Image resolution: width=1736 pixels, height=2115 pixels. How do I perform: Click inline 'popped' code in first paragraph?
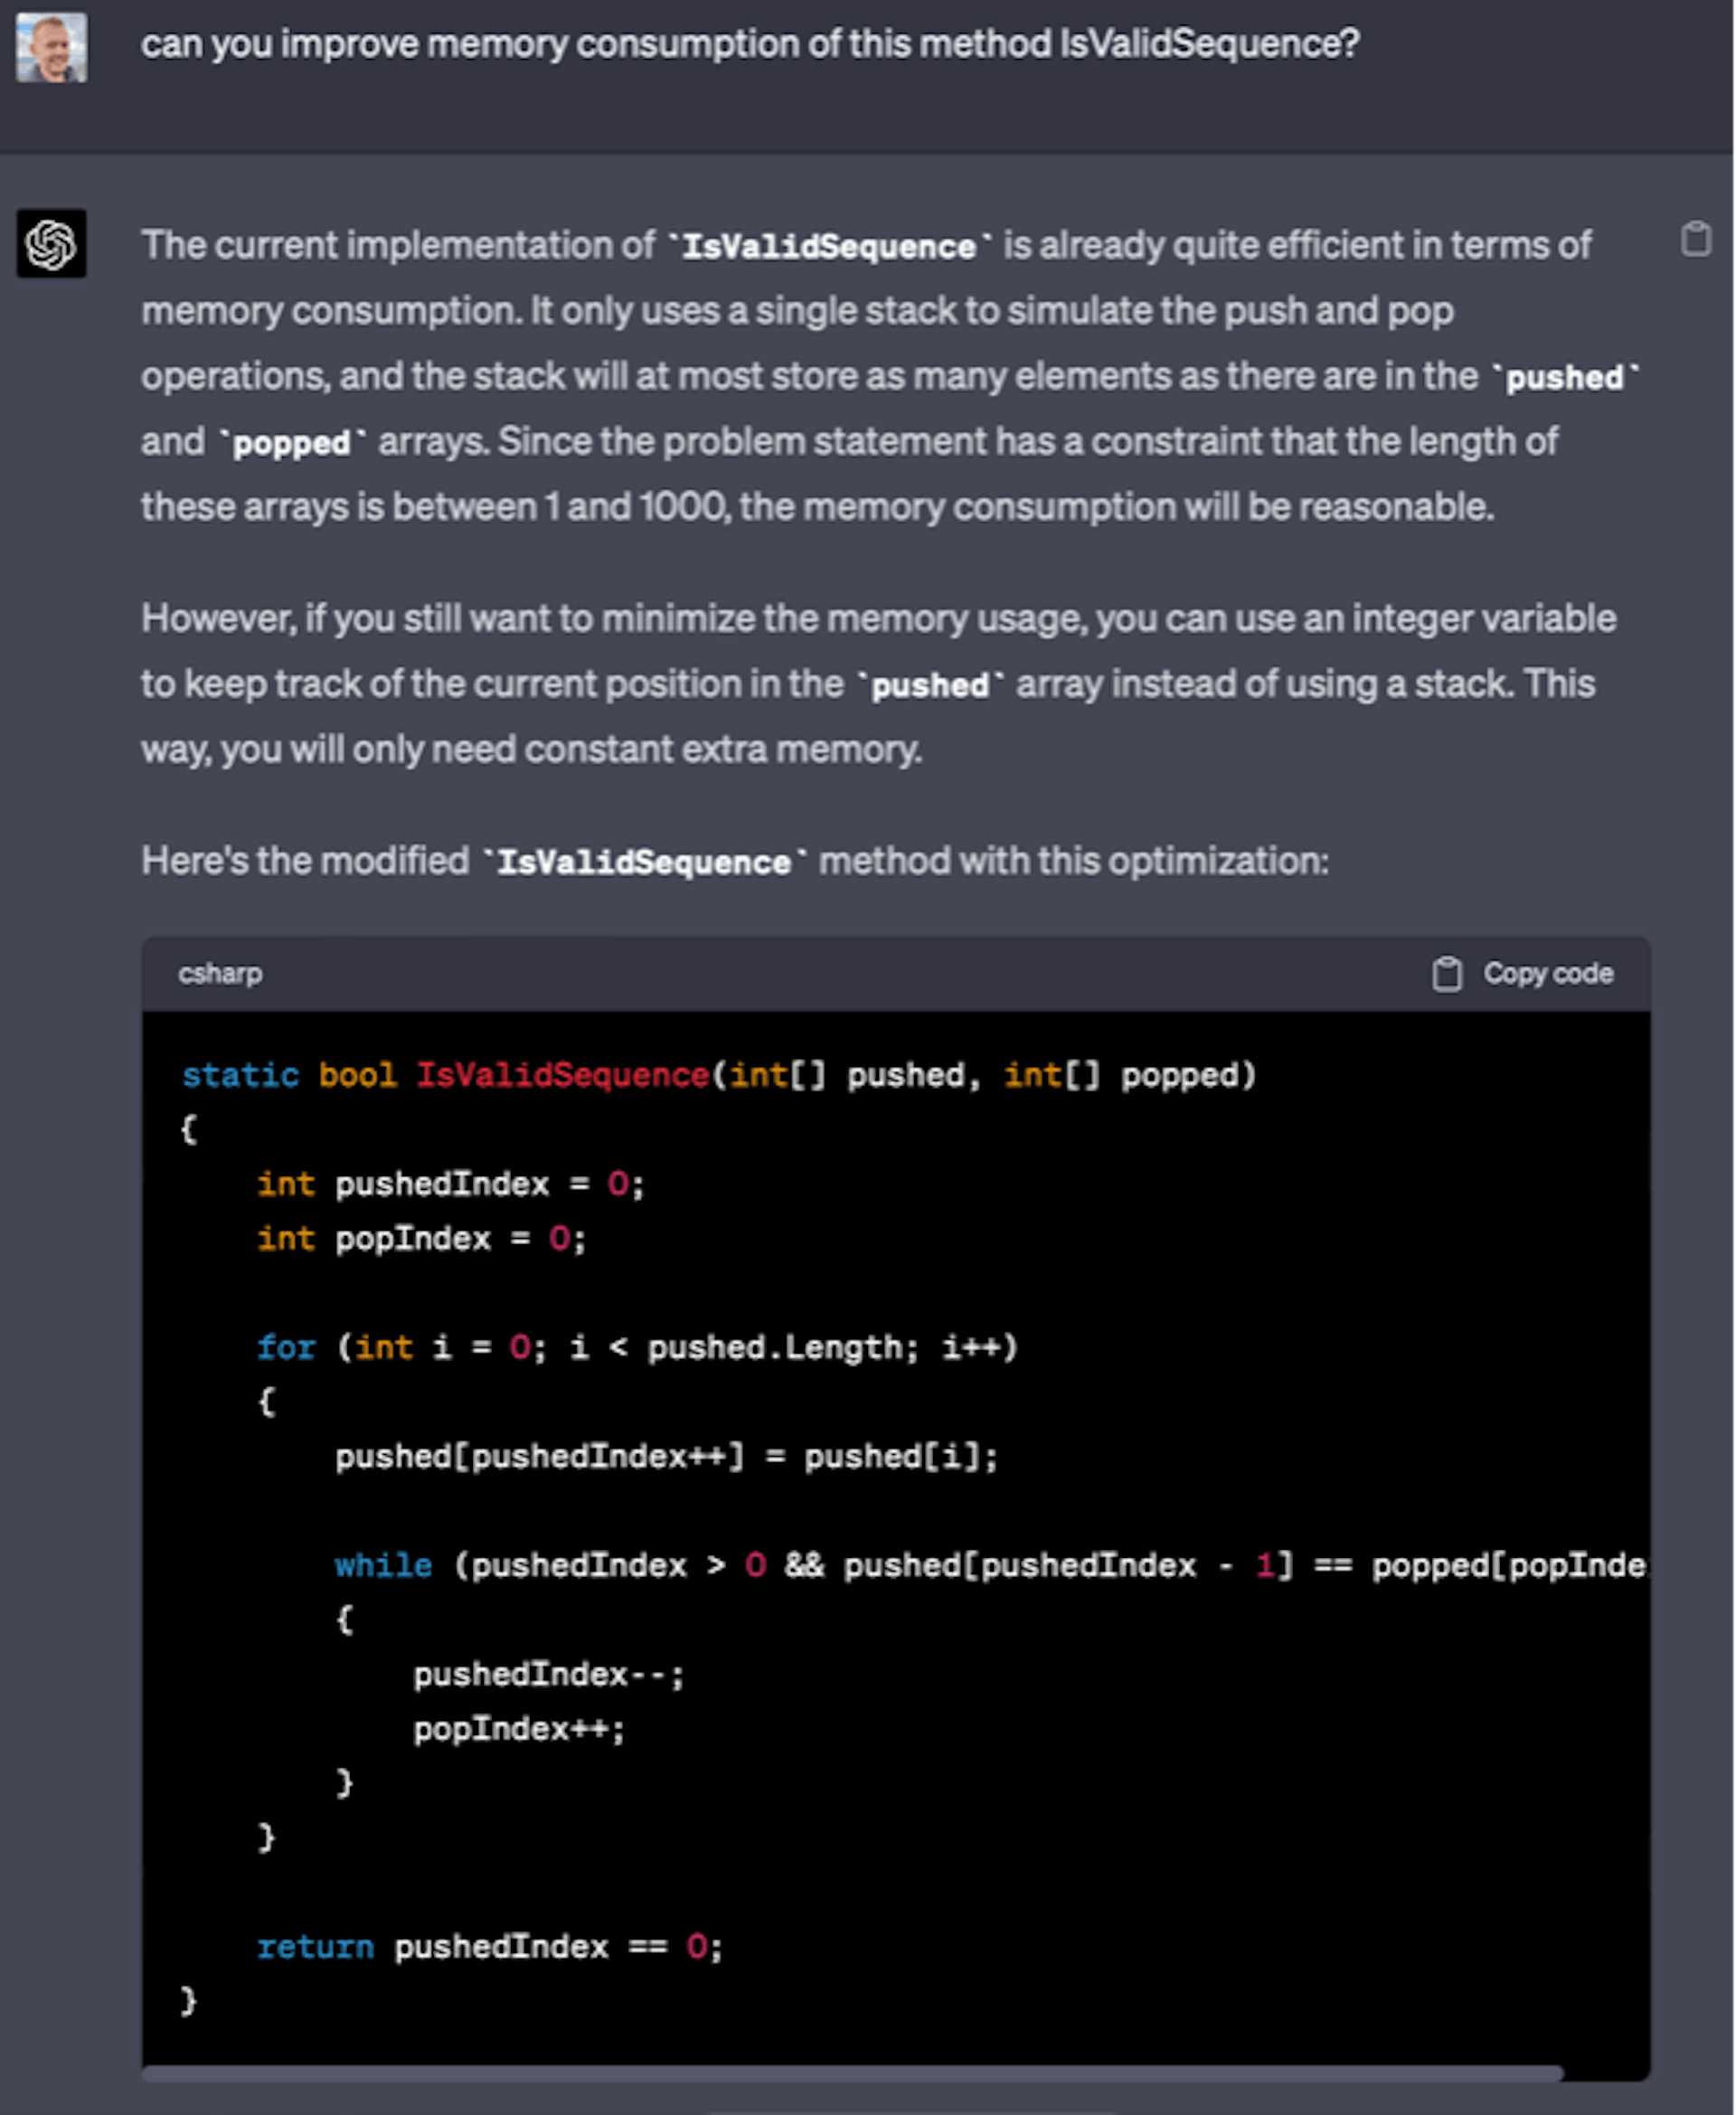(291, 442)
